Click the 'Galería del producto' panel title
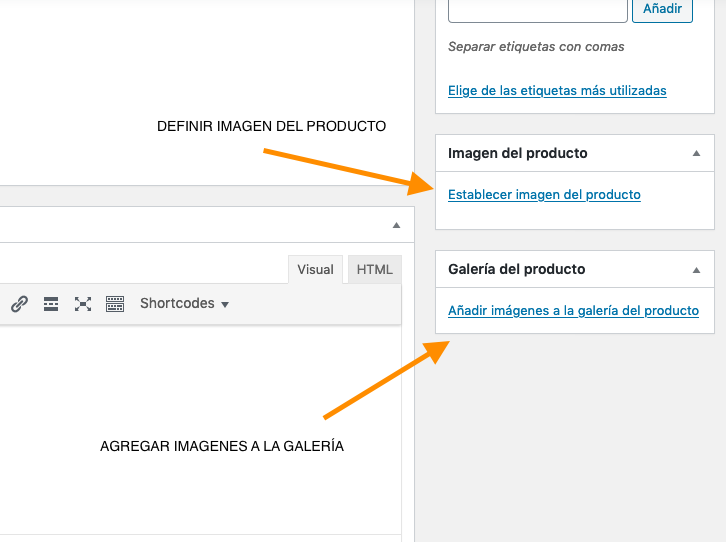 tap(516, 269)
